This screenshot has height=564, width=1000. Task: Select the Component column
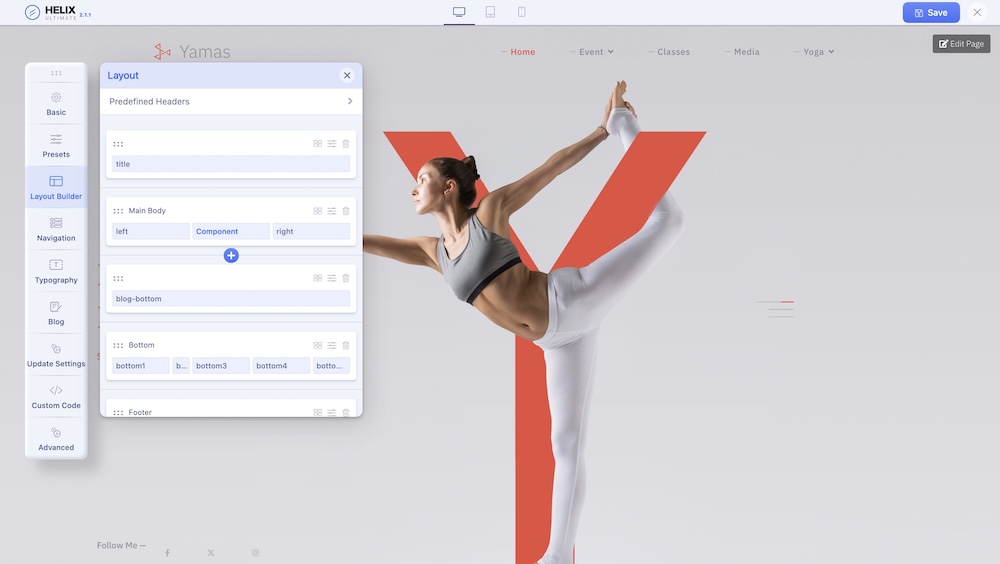pyautogui.click(x=231, y=231)
